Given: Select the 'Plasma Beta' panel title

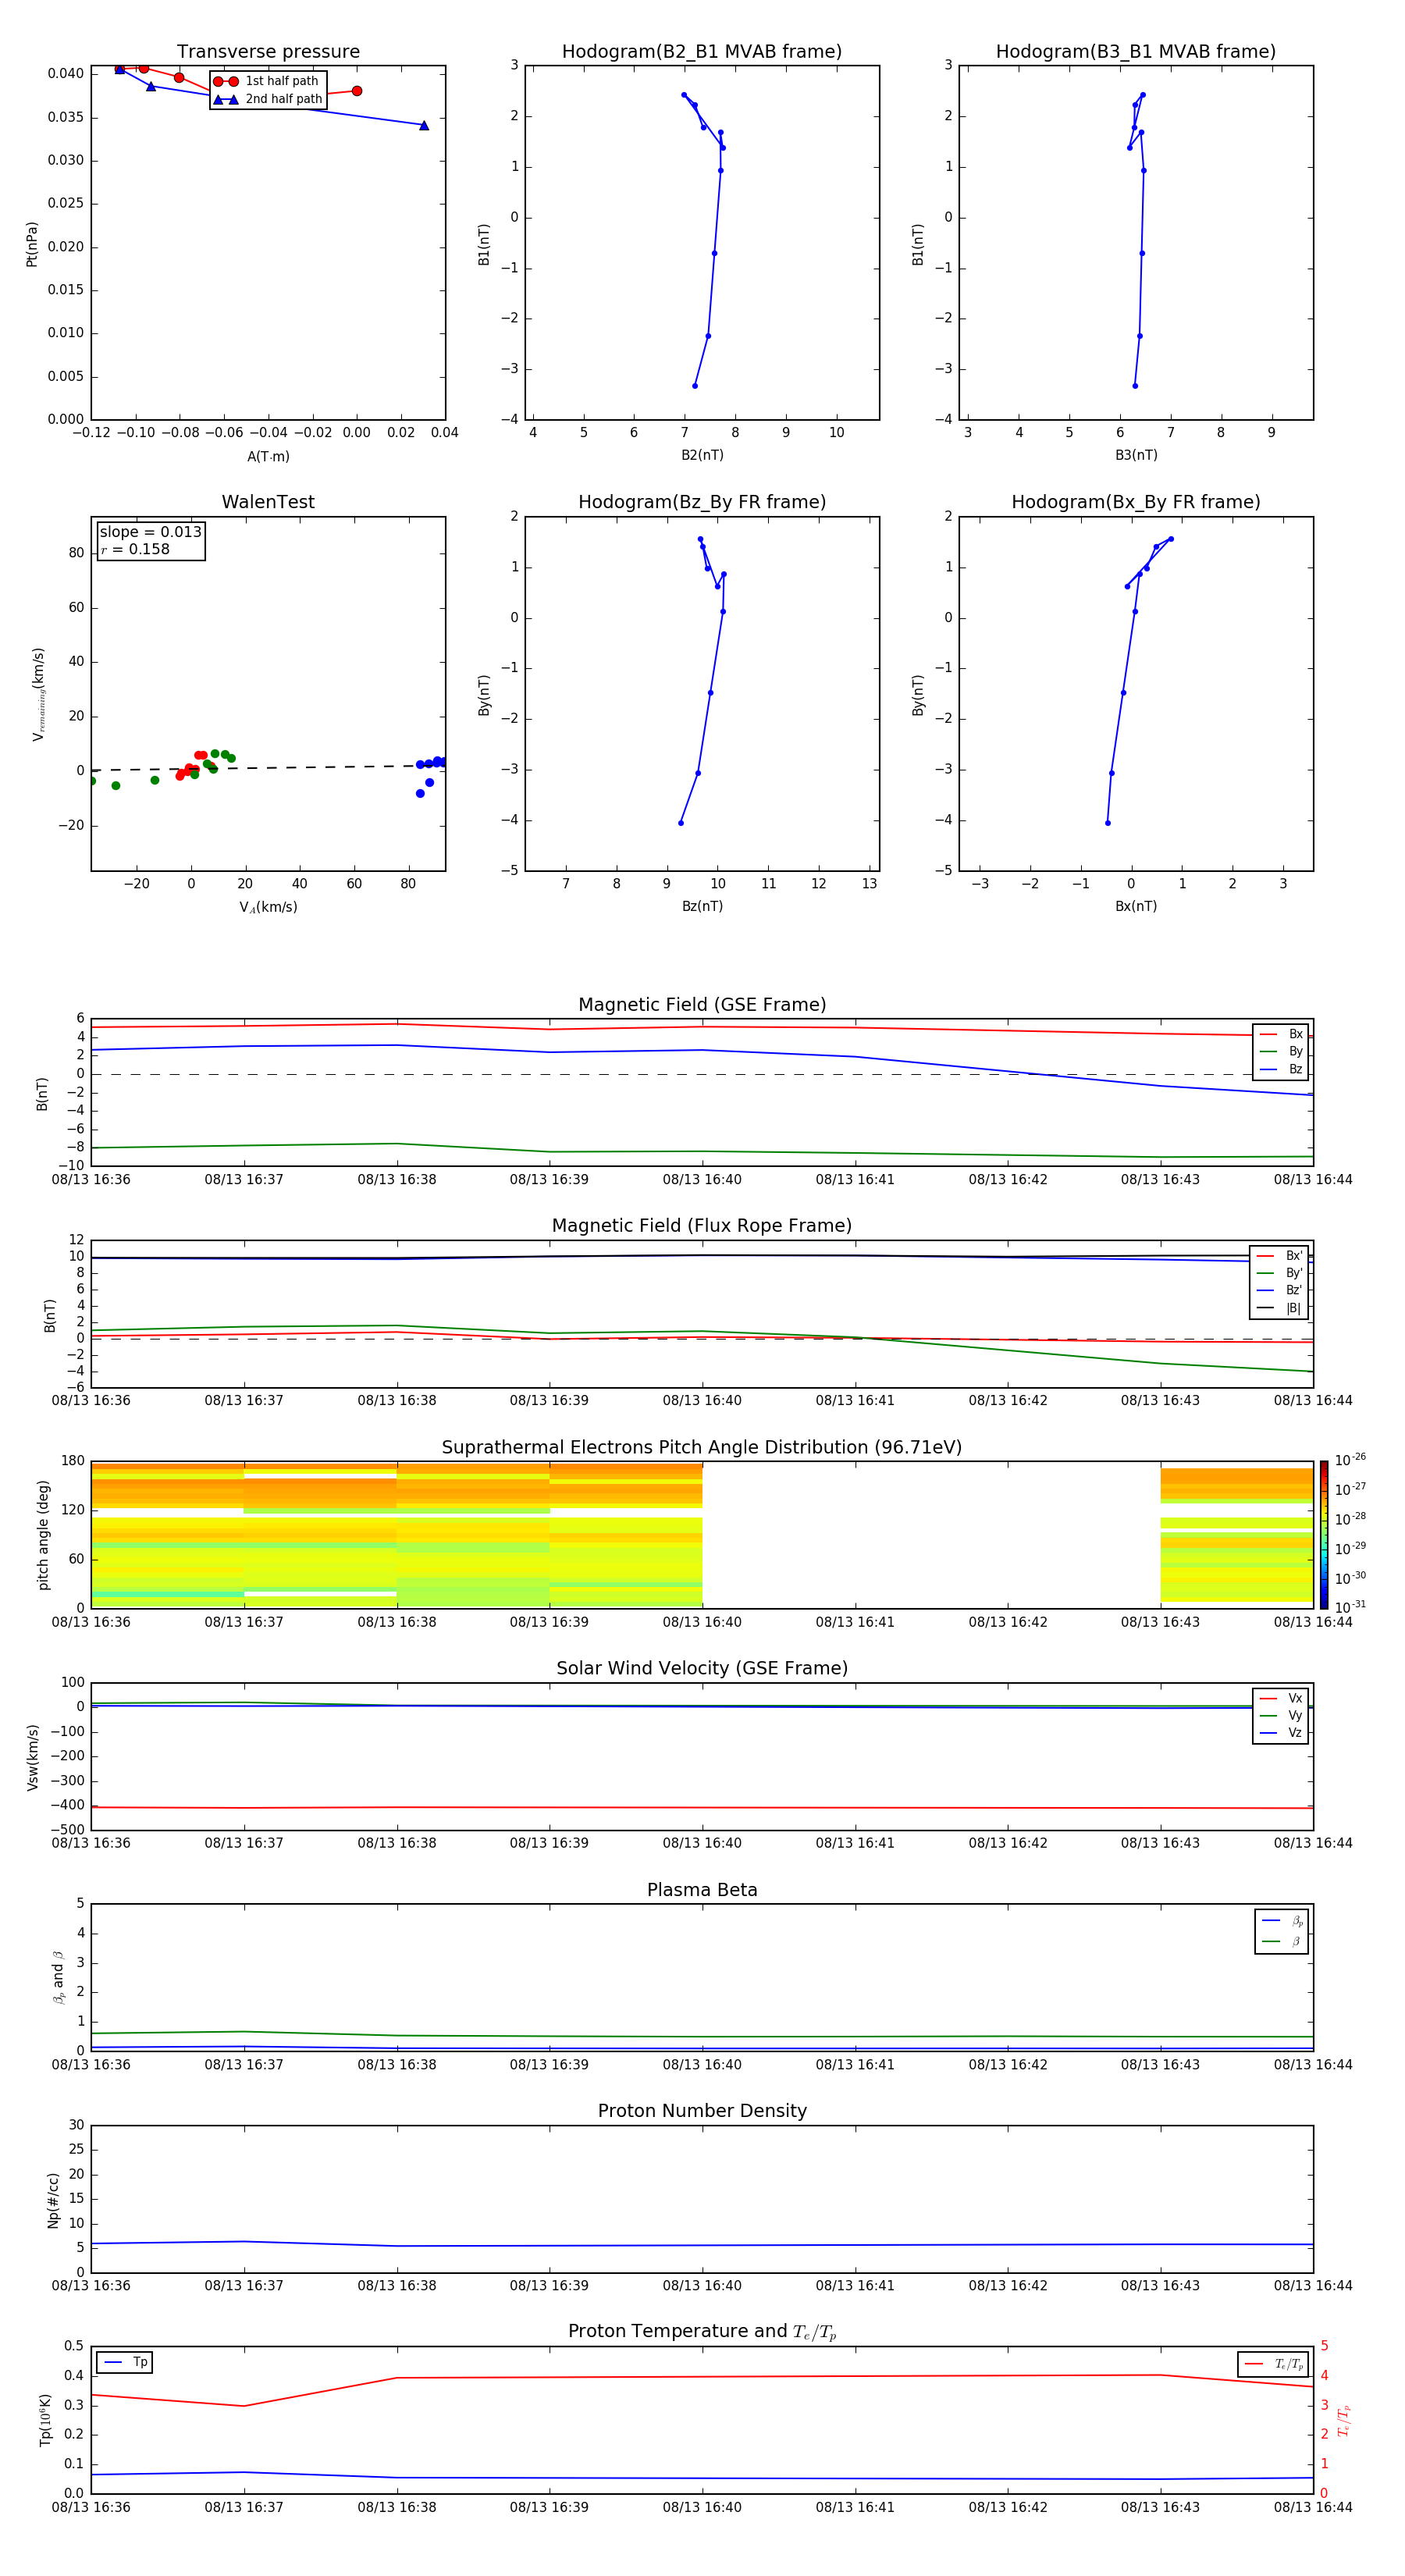Looking at the screenshot, I should [702, 1890].
